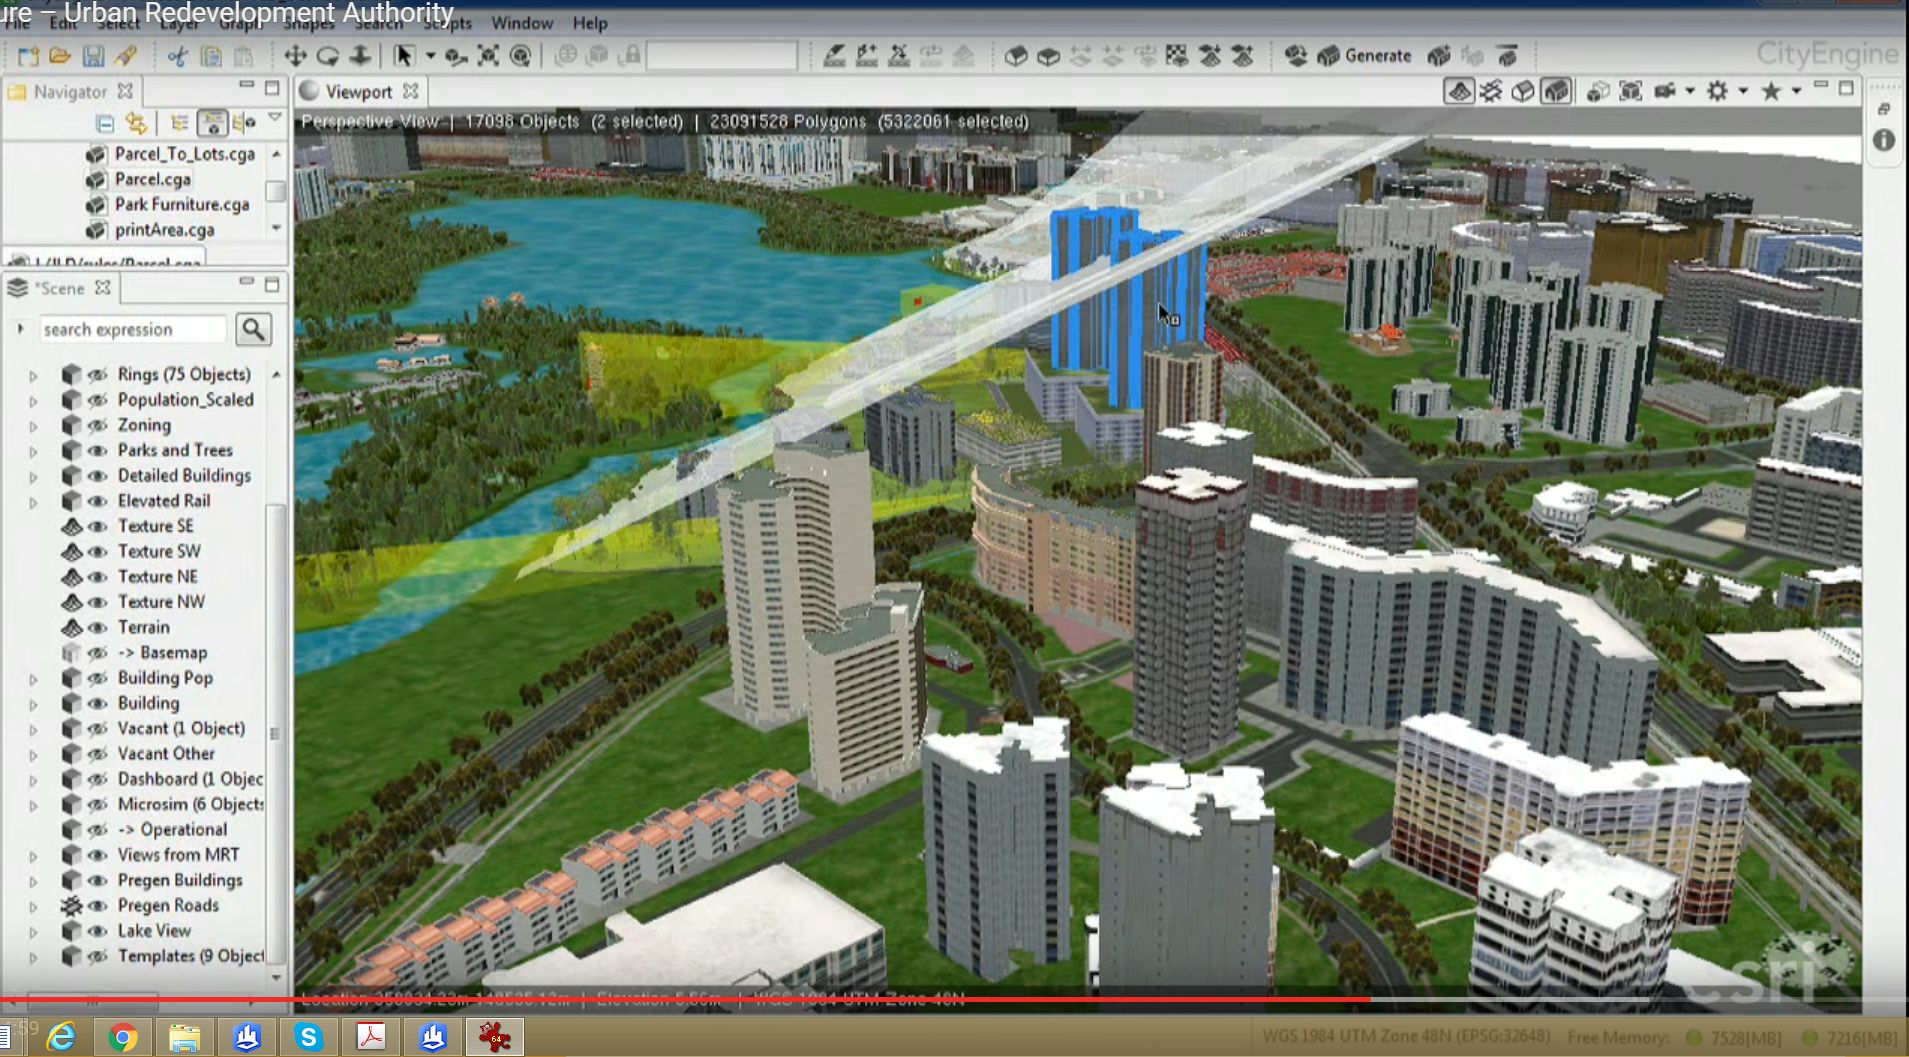Expand the Building Pop layer node

click(x=33, y=679)
